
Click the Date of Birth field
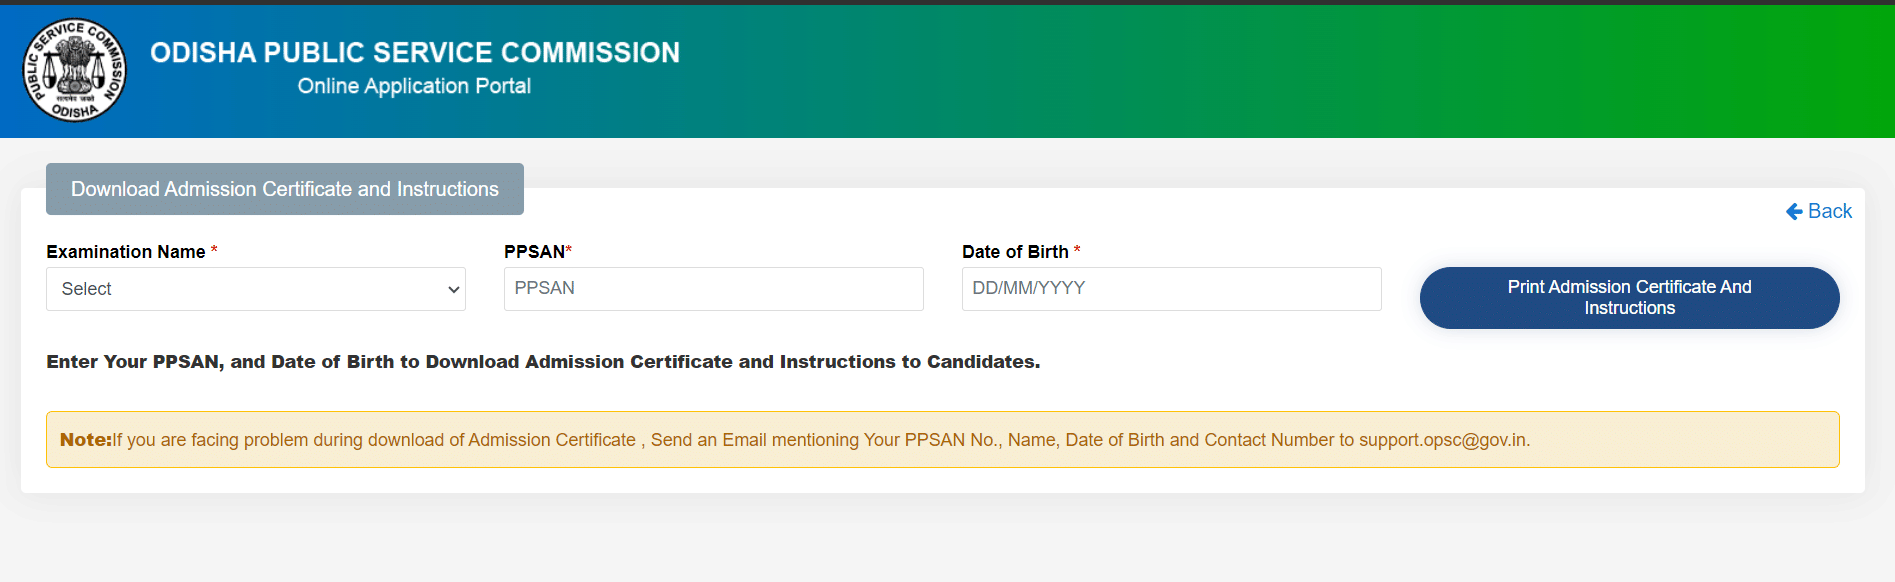(x=1172, y=289)
